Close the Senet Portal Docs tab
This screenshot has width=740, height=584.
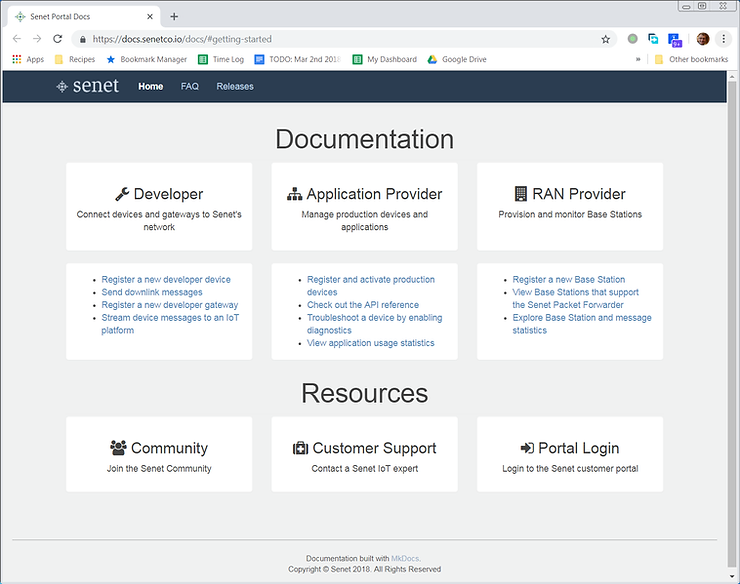pyautogui.click(x=150, y=17)
